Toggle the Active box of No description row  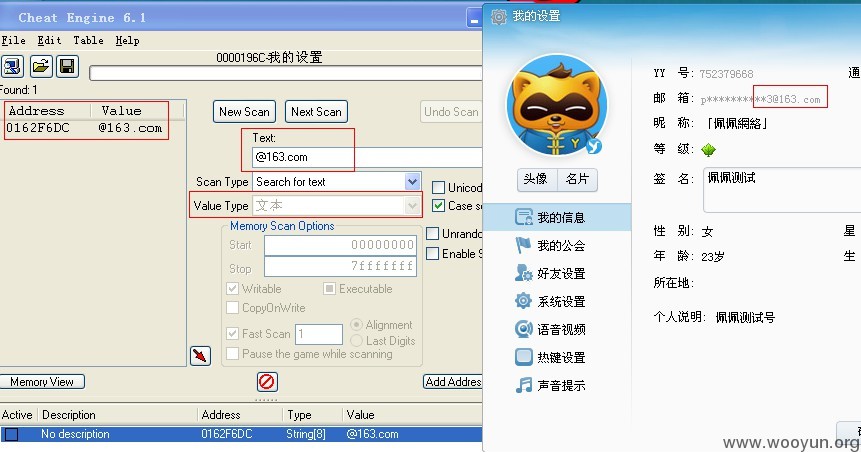pos(11,434)
